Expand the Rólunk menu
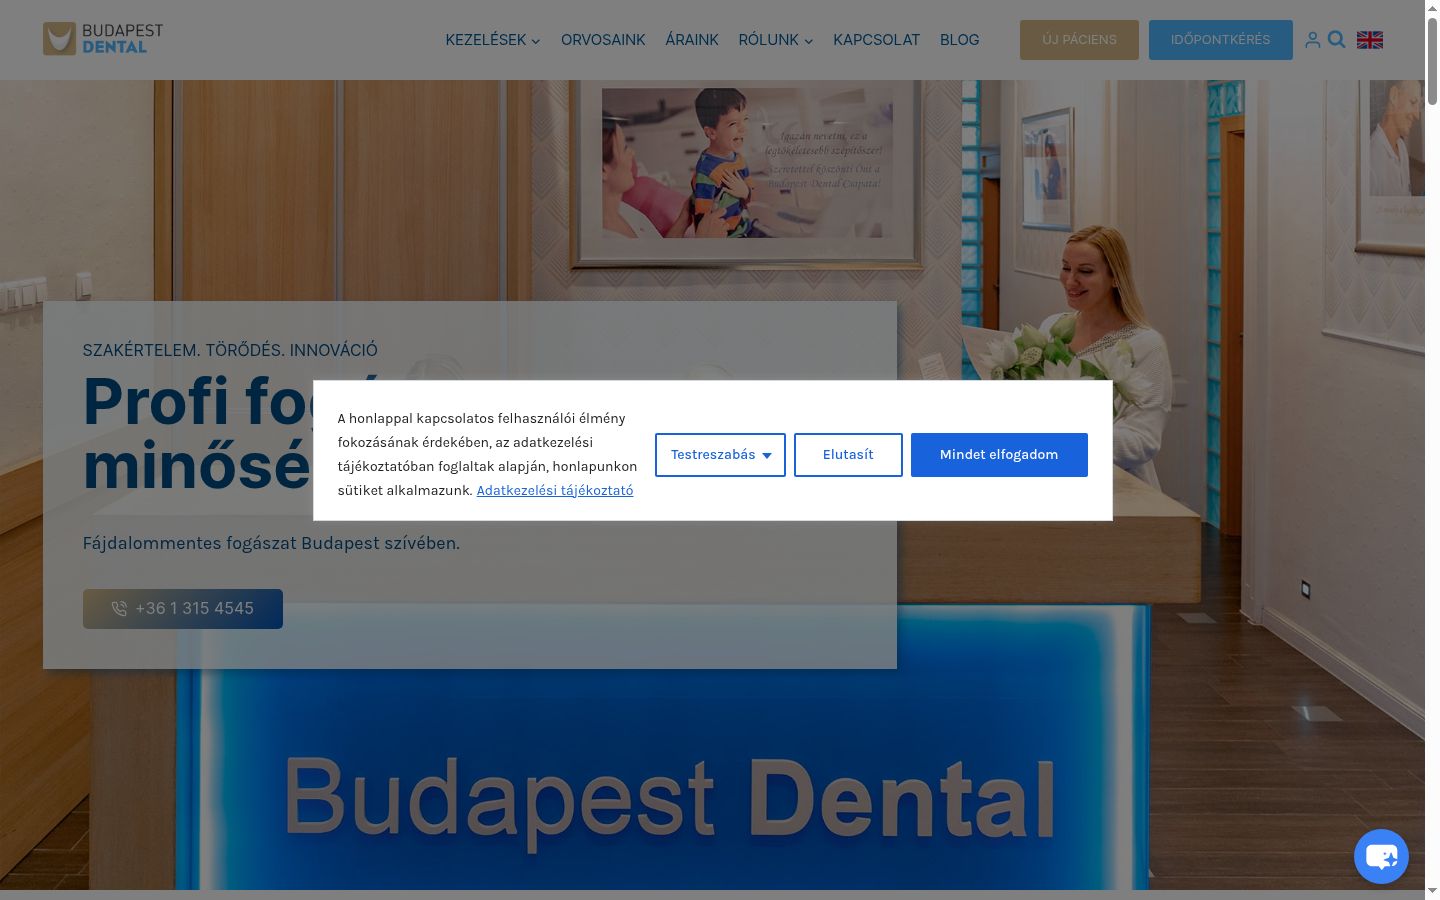 click(776, 40)
